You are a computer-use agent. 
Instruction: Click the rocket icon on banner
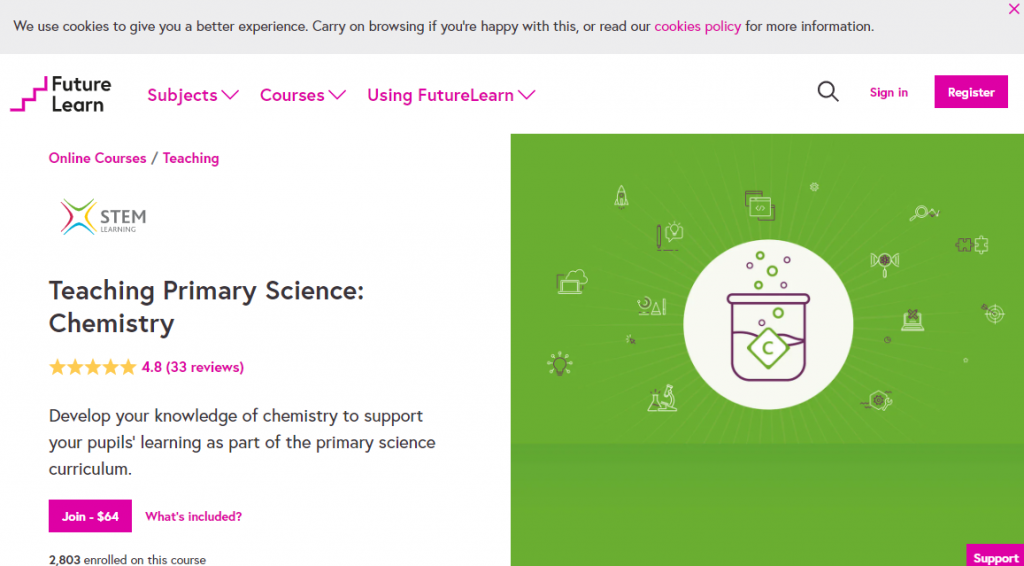(x=621, y=195)
